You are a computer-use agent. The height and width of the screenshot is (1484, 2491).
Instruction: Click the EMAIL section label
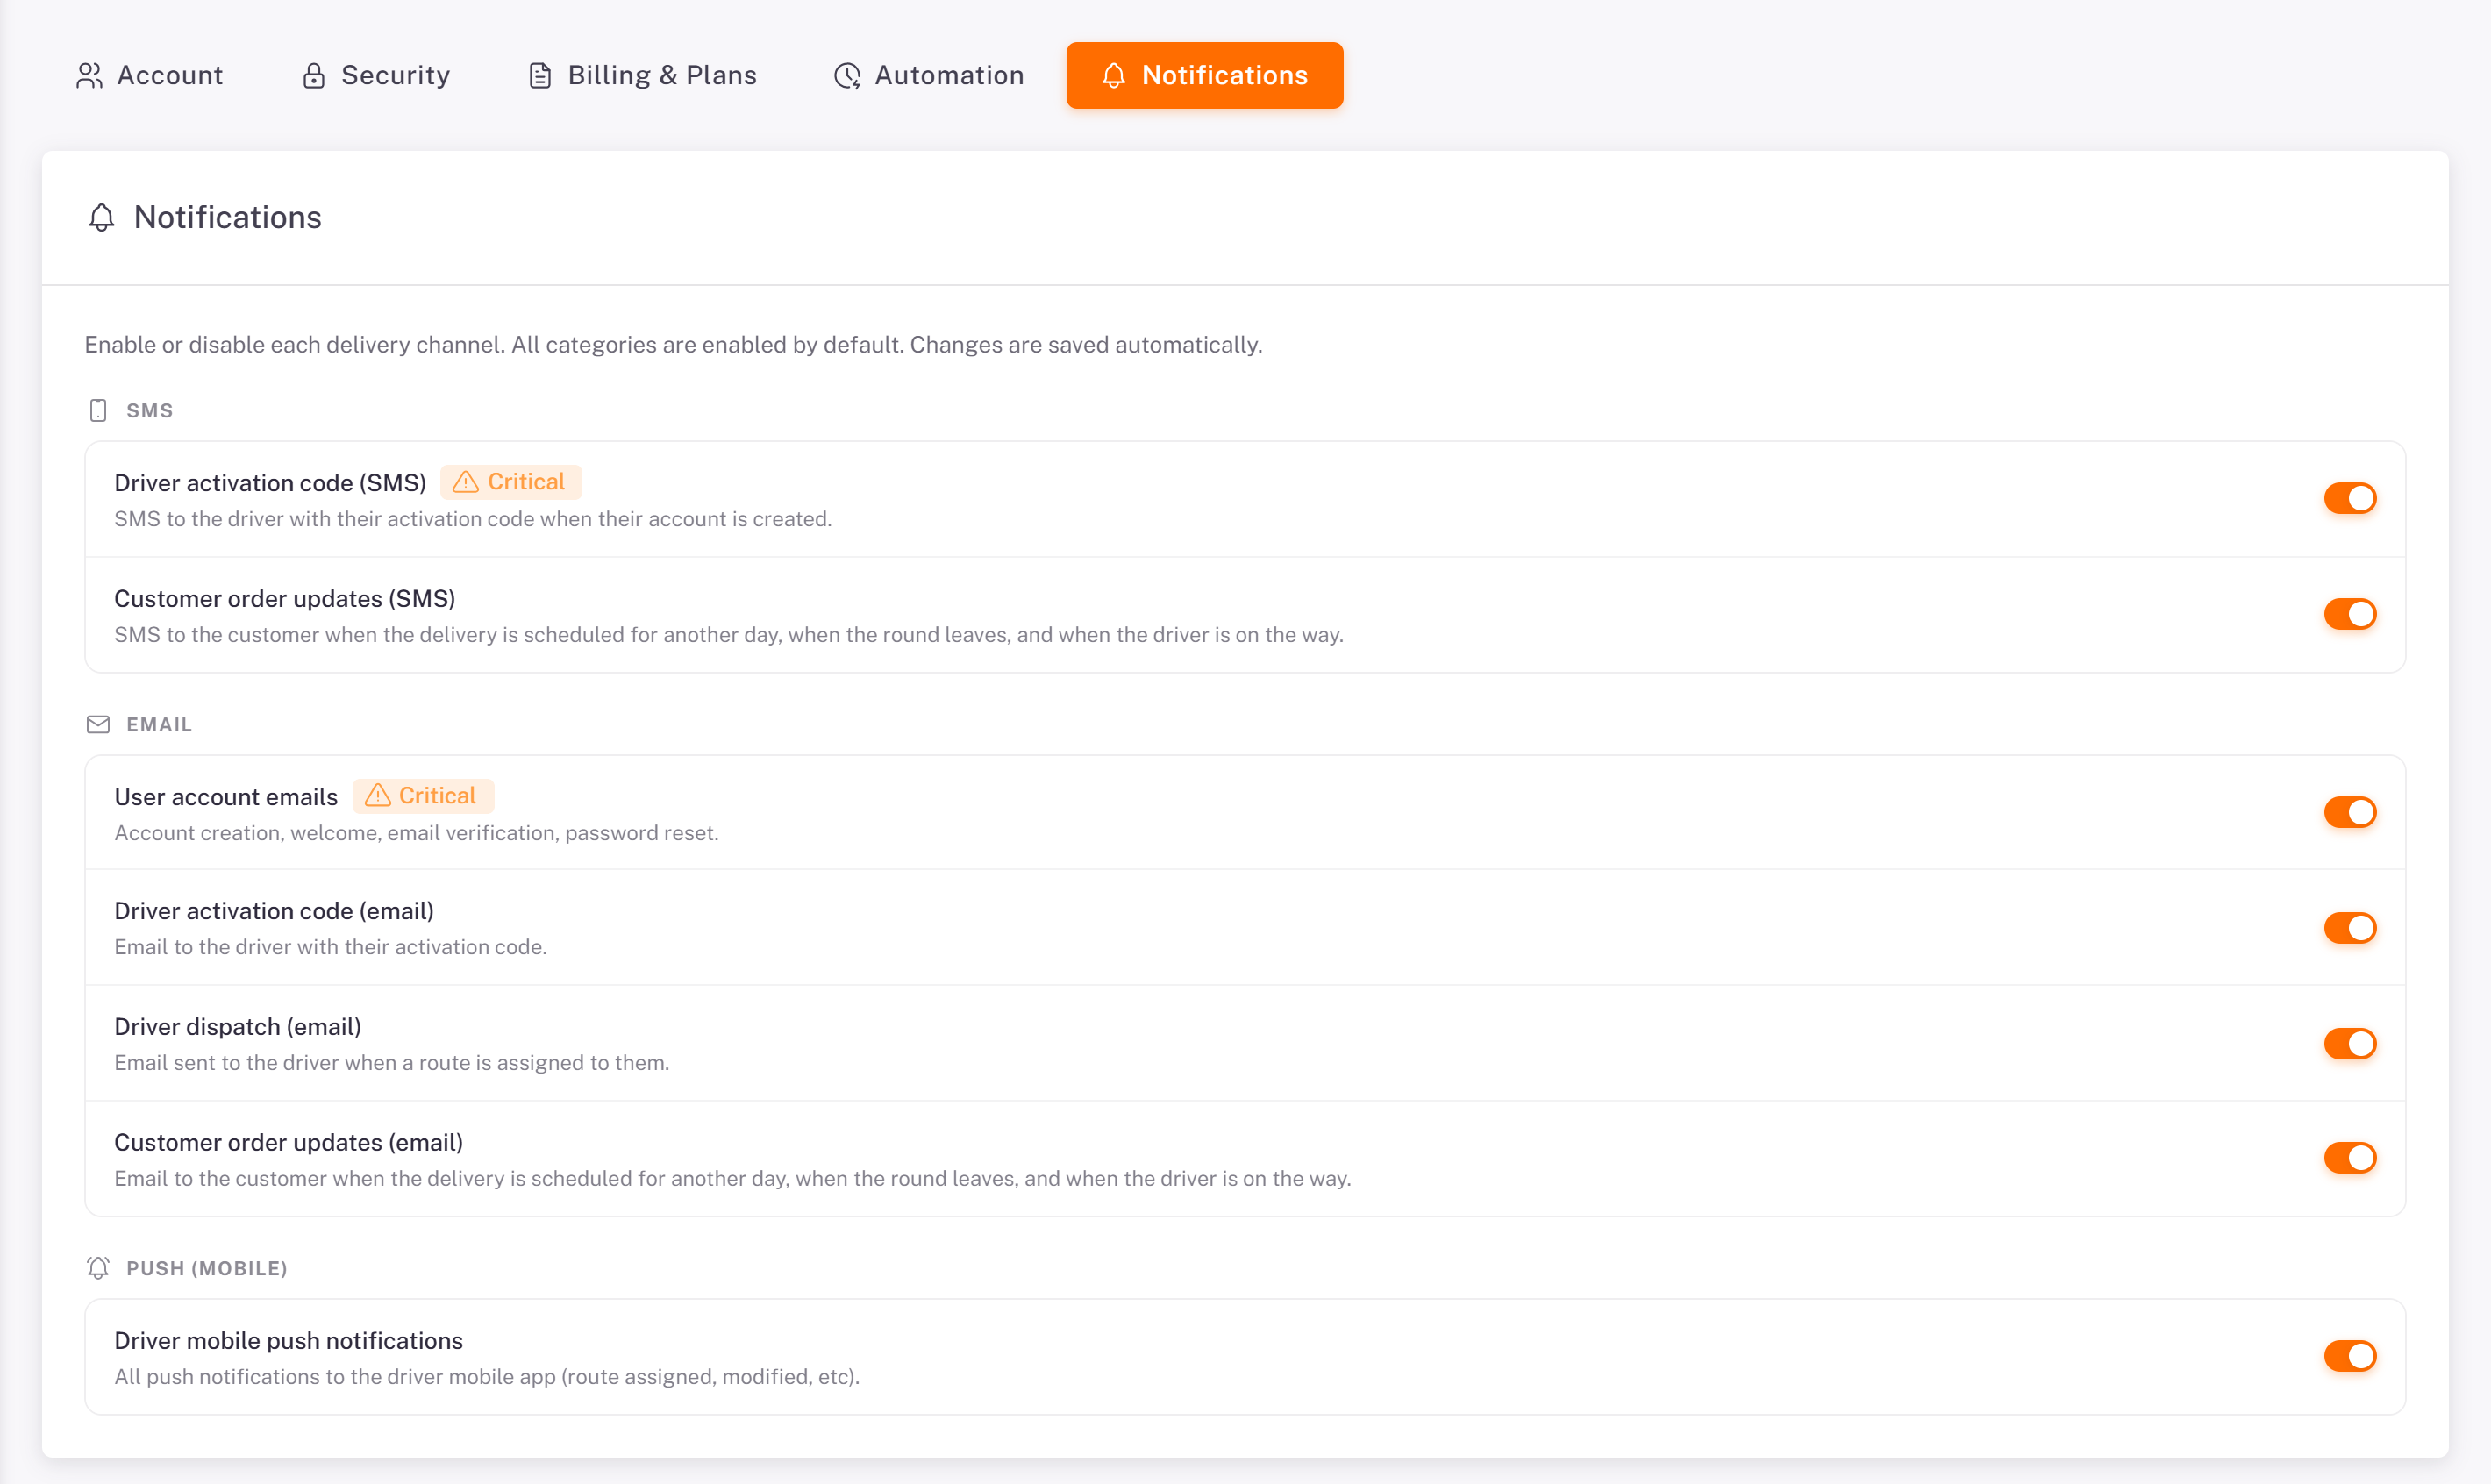pyautogui.click(x=159, y=725)
